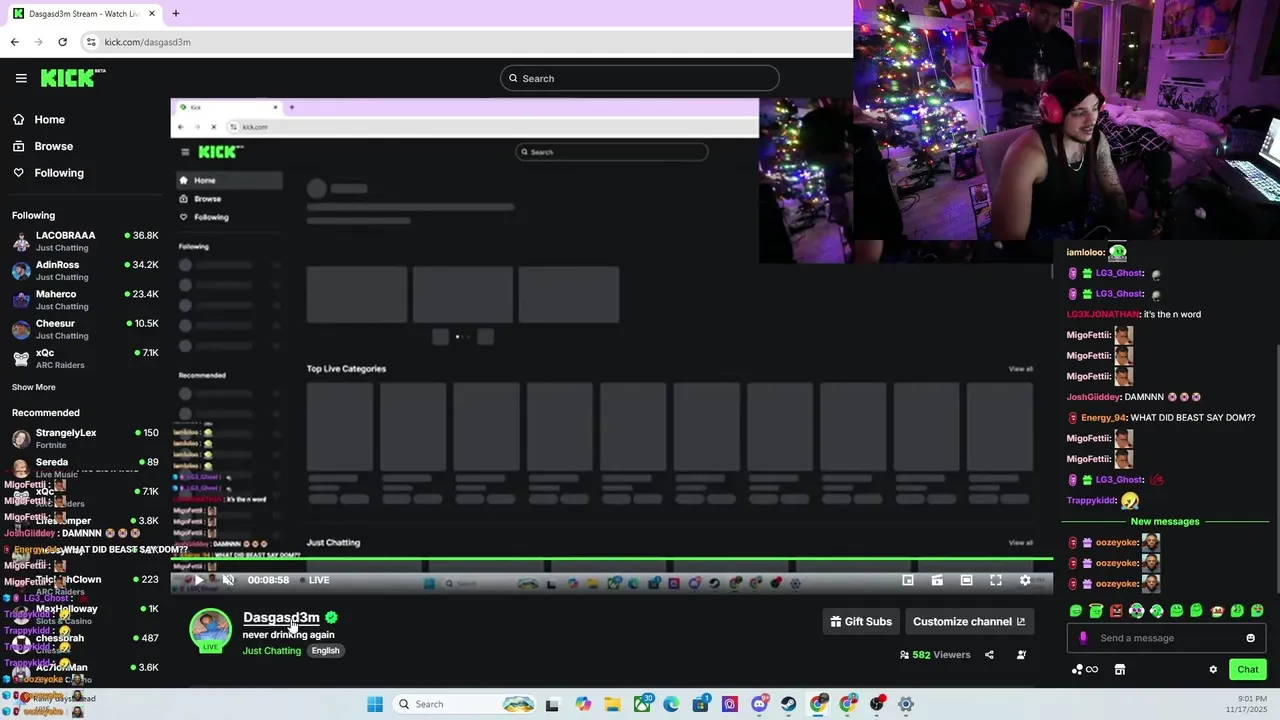This screenshot has width=1280, height=720.
Task: Click the channel points icon below the chat box
Action: [1085, 669]
